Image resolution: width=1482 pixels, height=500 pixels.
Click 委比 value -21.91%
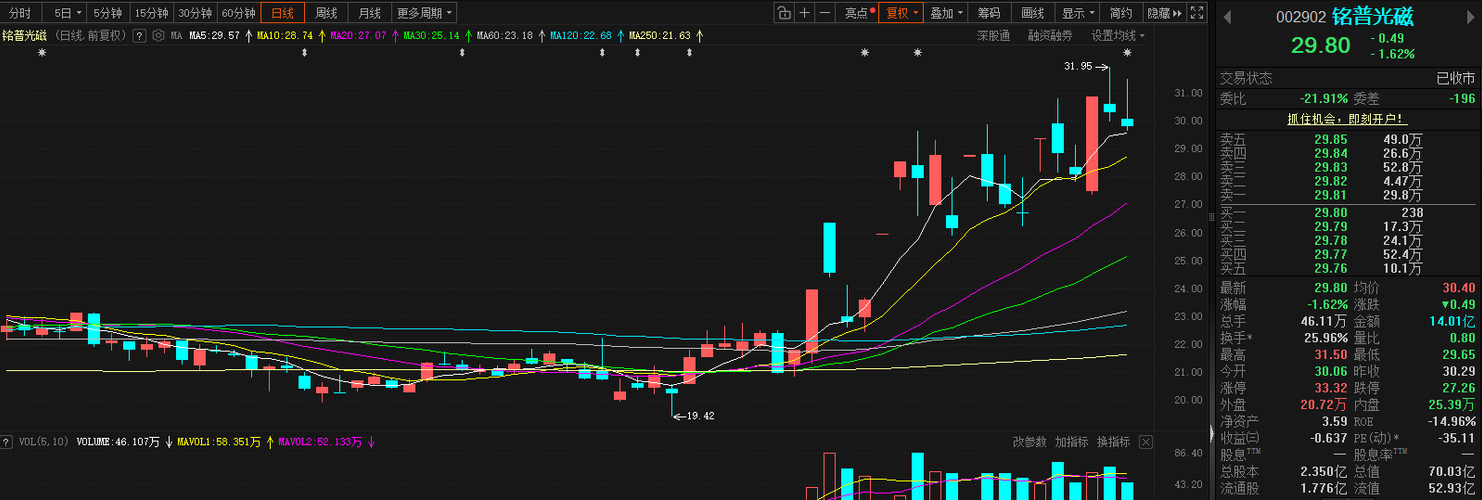click(x=1323, y=98)
